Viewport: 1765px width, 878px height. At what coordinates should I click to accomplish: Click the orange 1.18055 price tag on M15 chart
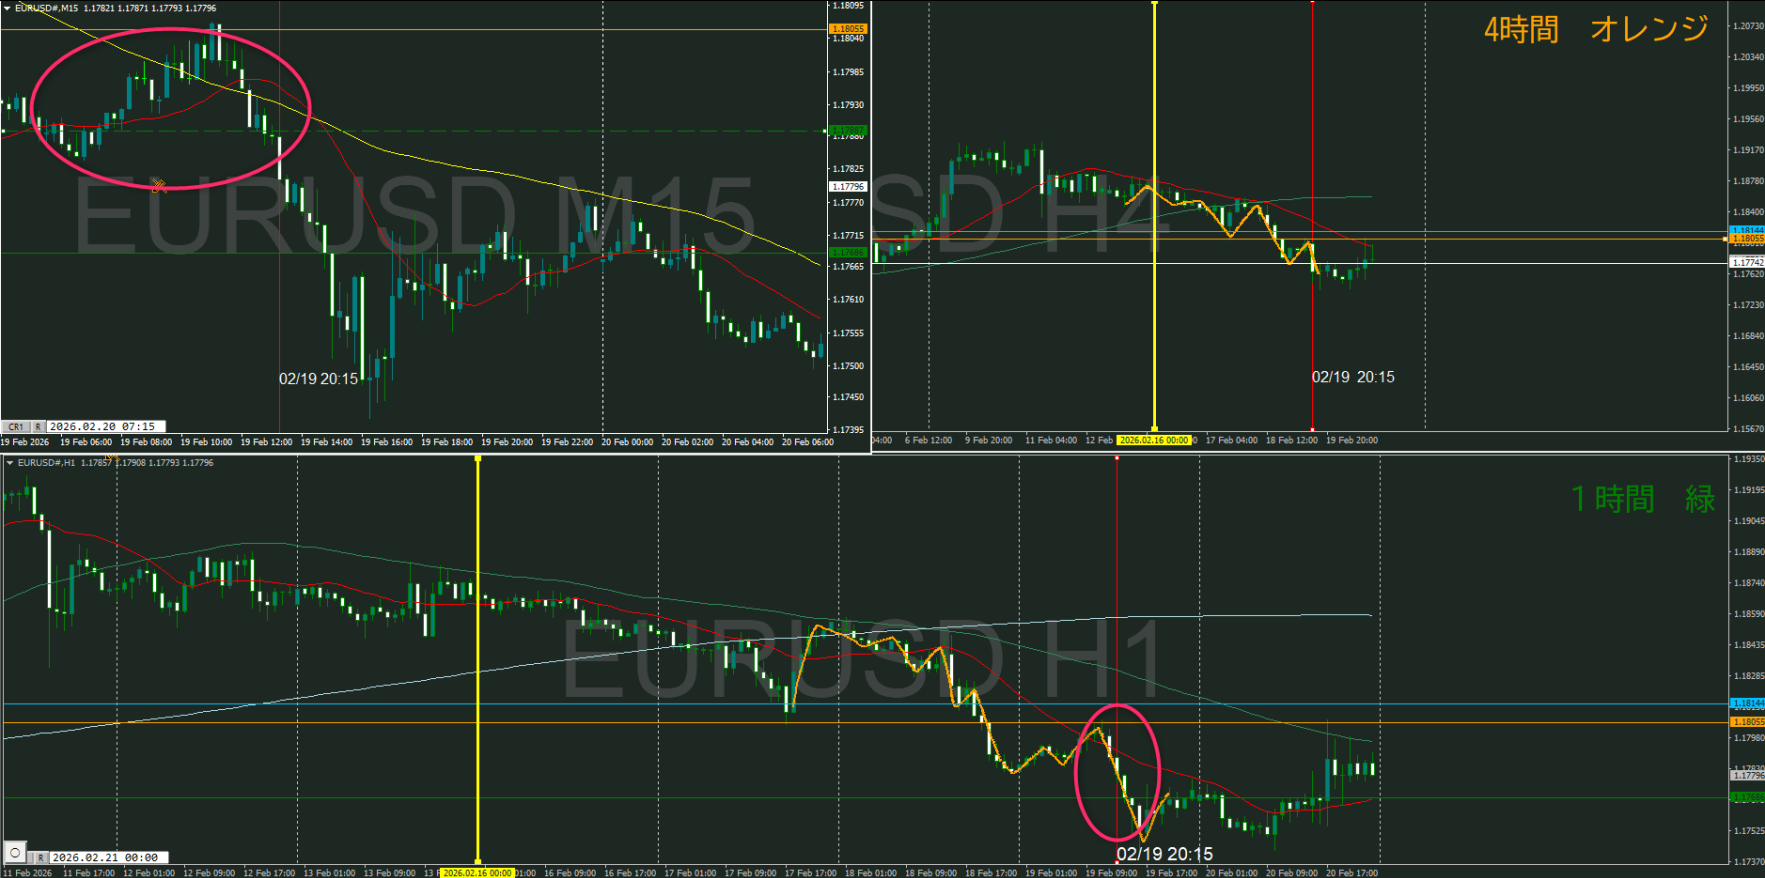tap(848, 29)
